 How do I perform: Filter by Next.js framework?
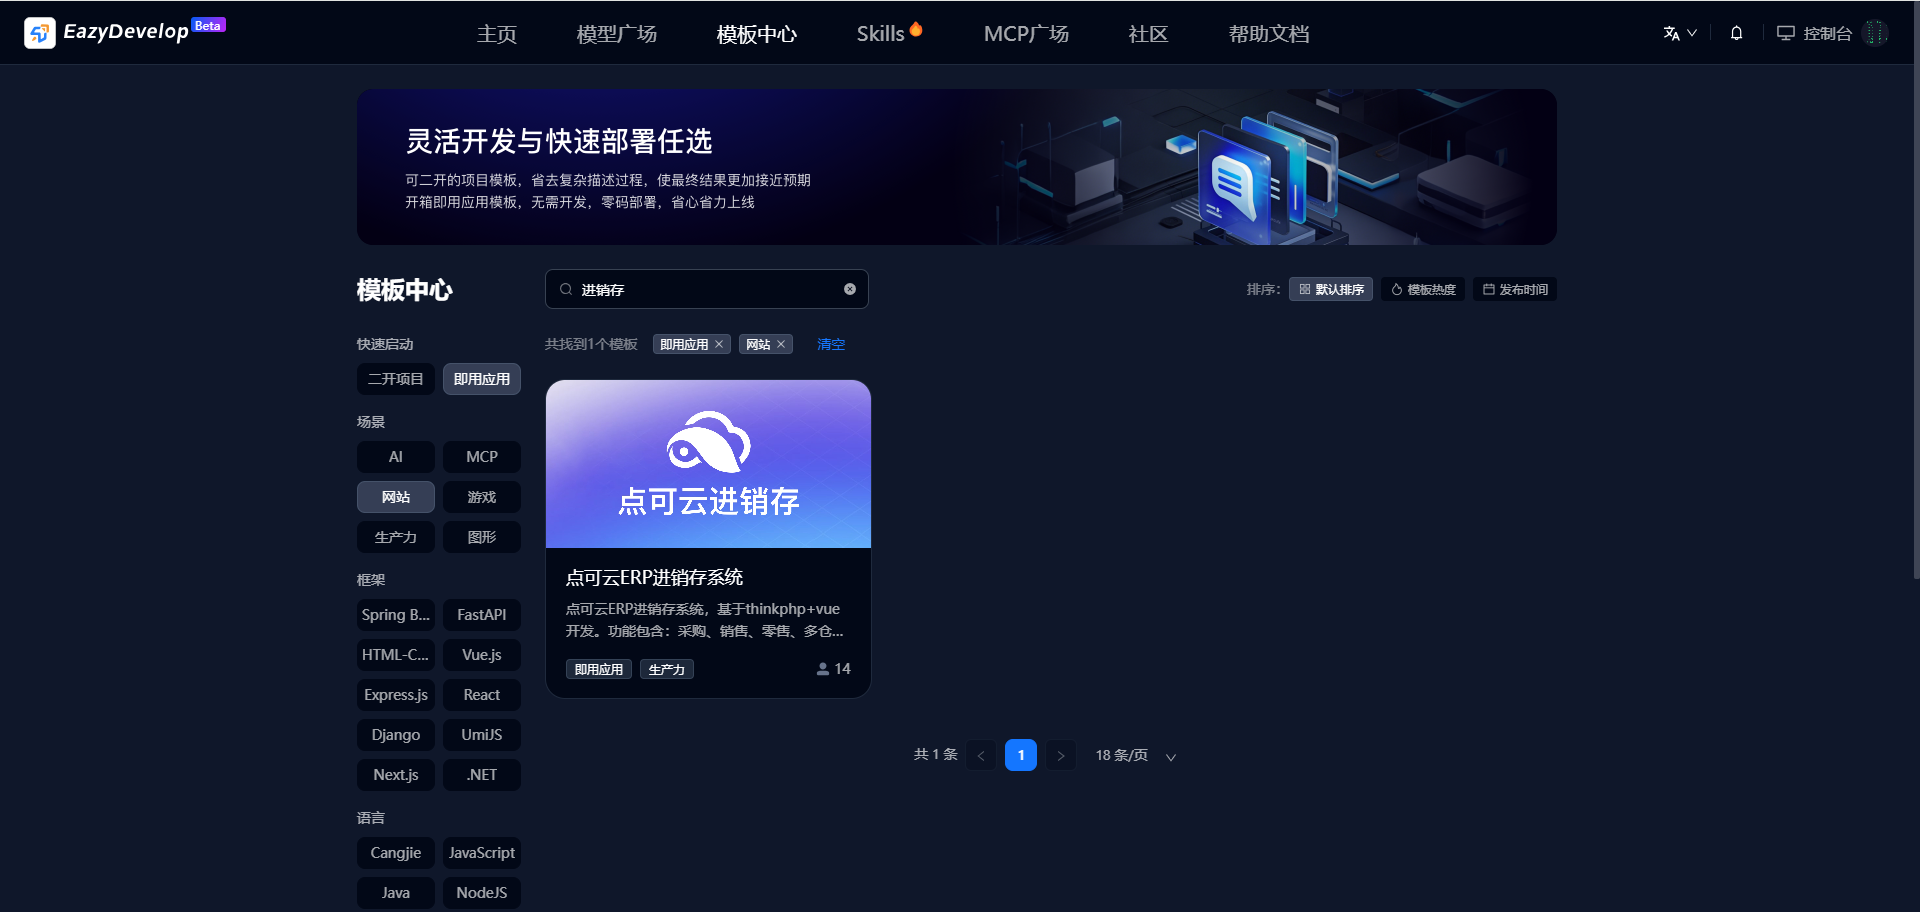396,775
